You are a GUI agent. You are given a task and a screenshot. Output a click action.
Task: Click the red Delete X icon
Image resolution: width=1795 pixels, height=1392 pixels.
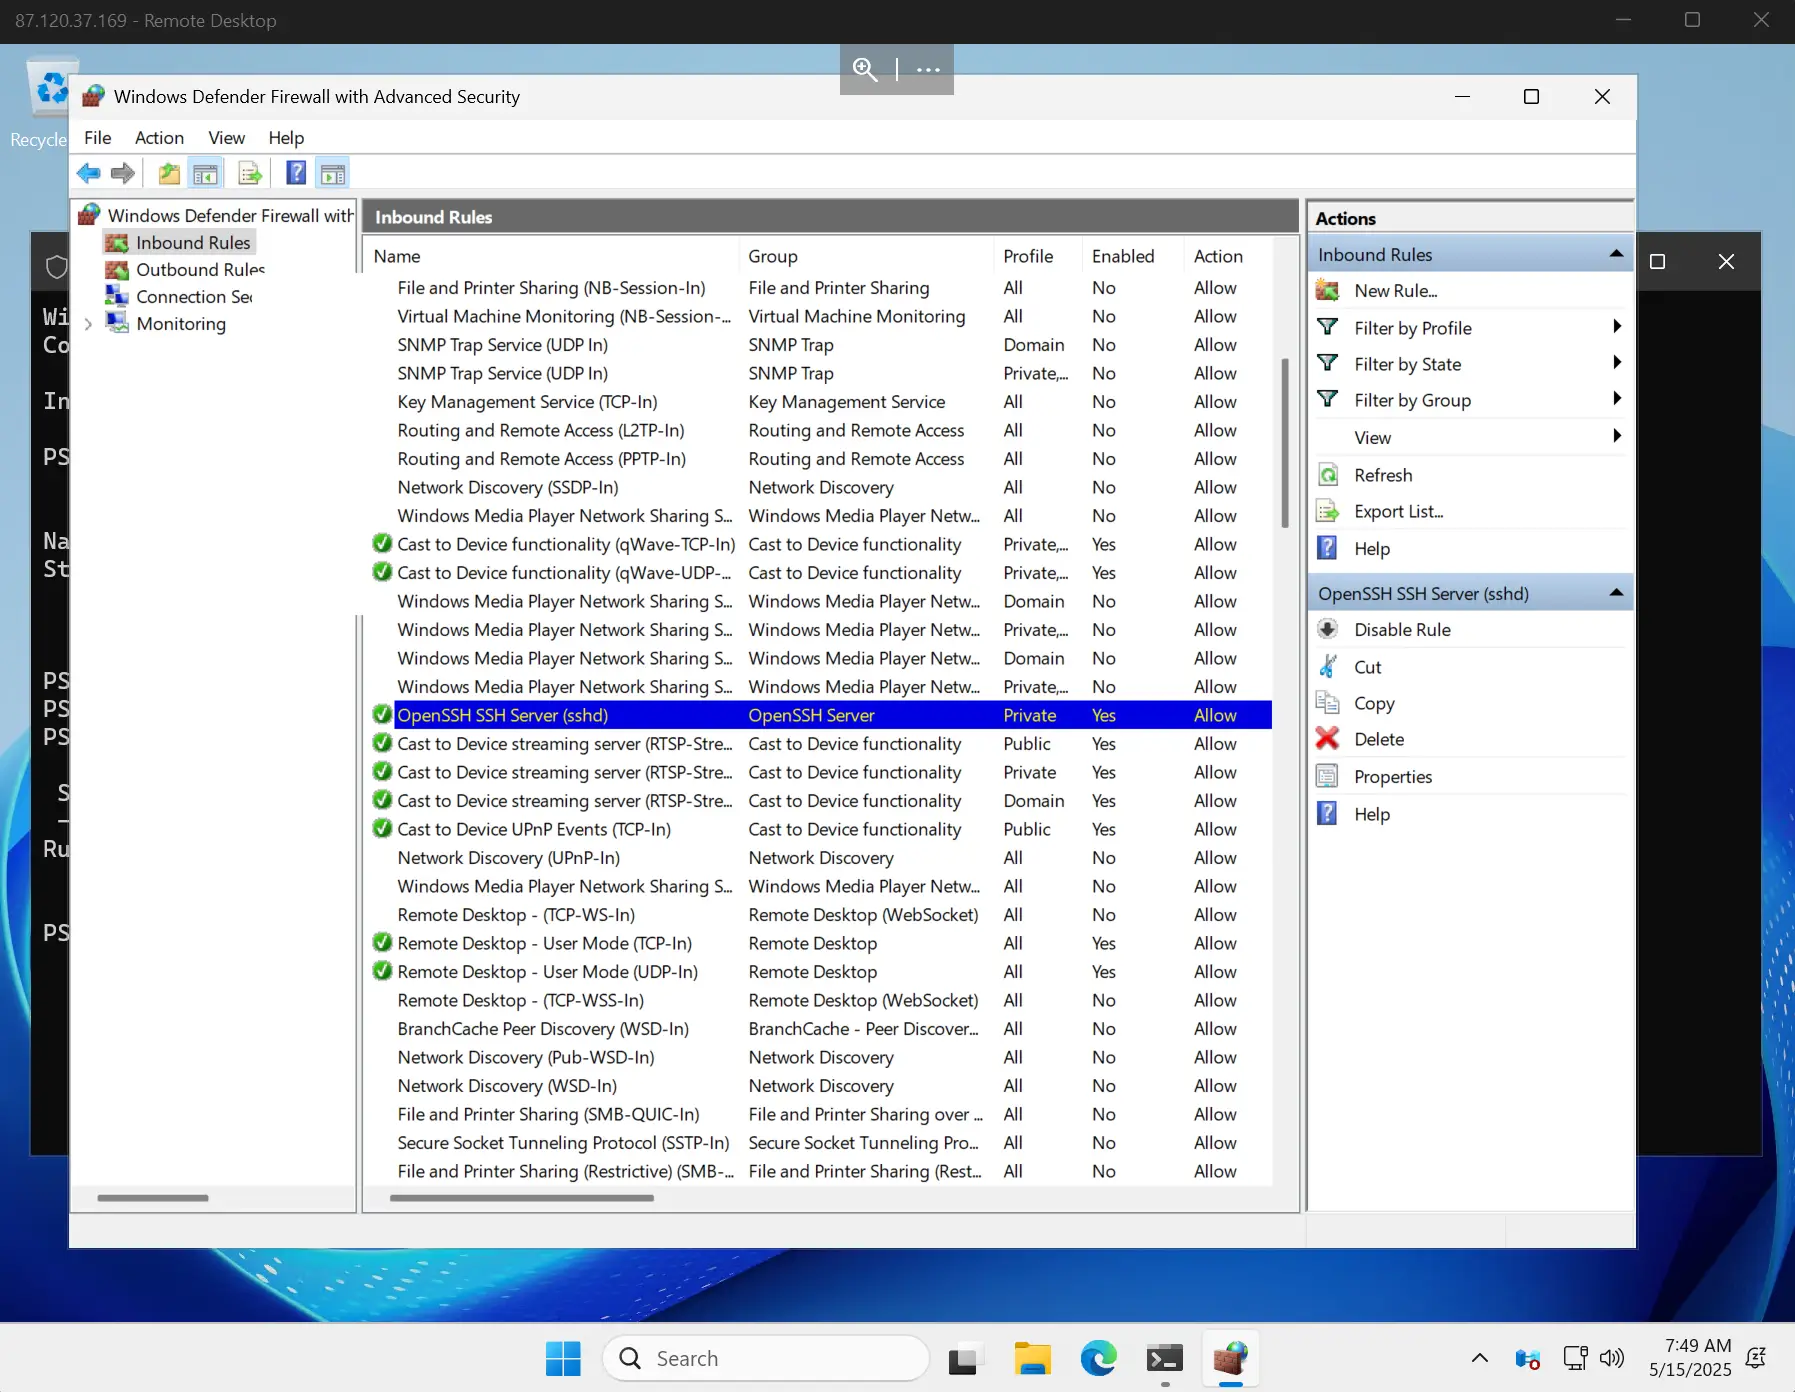coord(1327,739)
